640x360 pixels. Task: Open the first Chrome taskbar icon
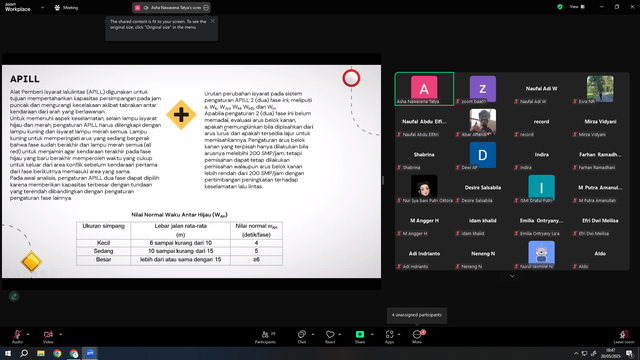[57, 353]
